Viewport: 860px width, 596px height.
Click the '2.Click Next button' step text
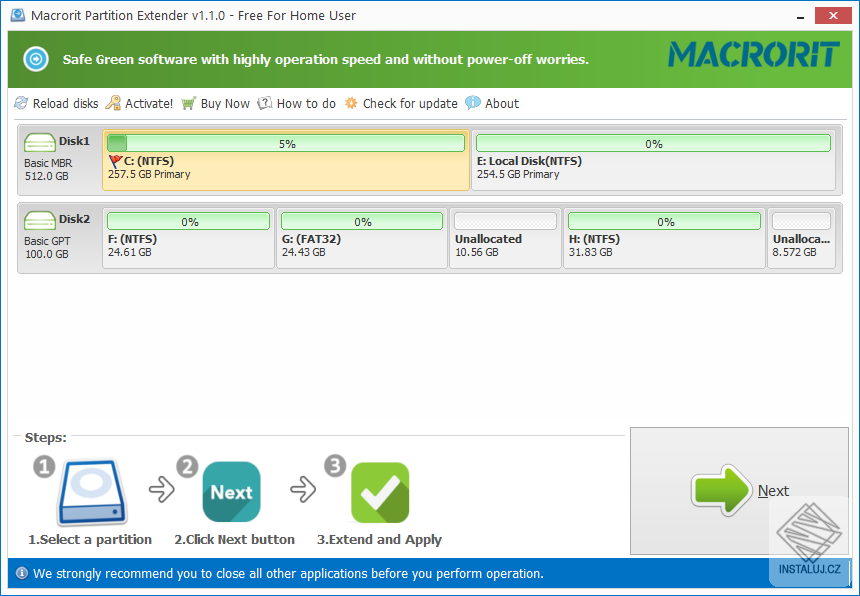[235, 540]
